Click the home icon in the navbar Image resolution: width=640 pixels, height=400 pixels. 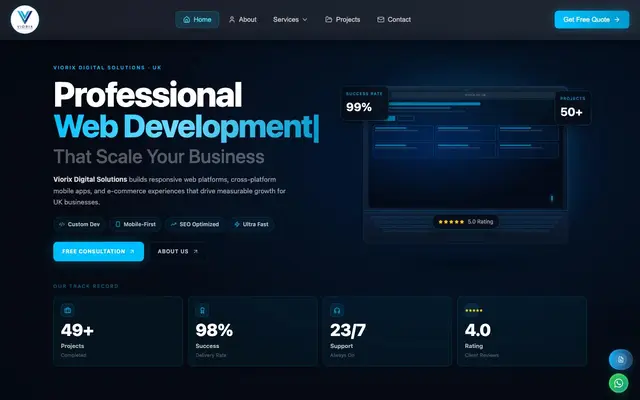click(187, 20)
